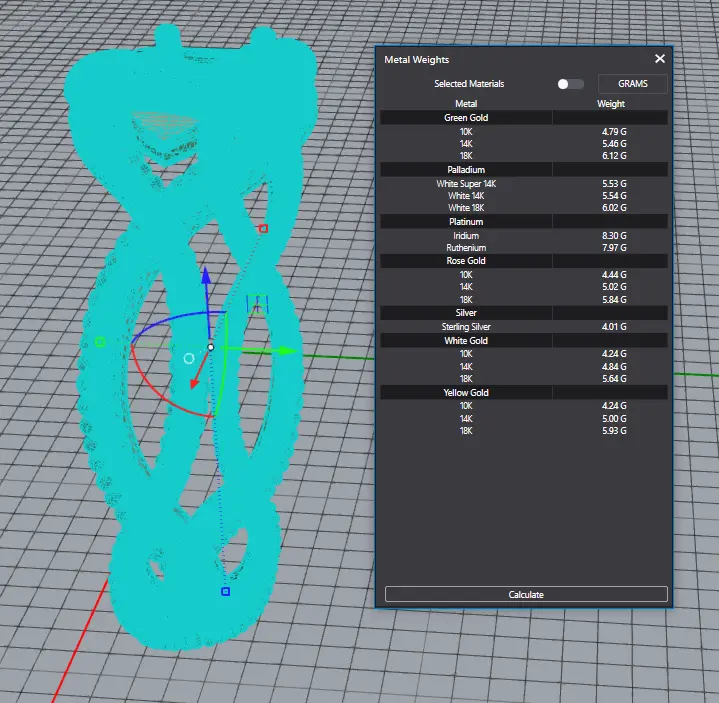Click the green Y-axis gumball arrow
Screen dimensions: 719x703
[287, 351]
